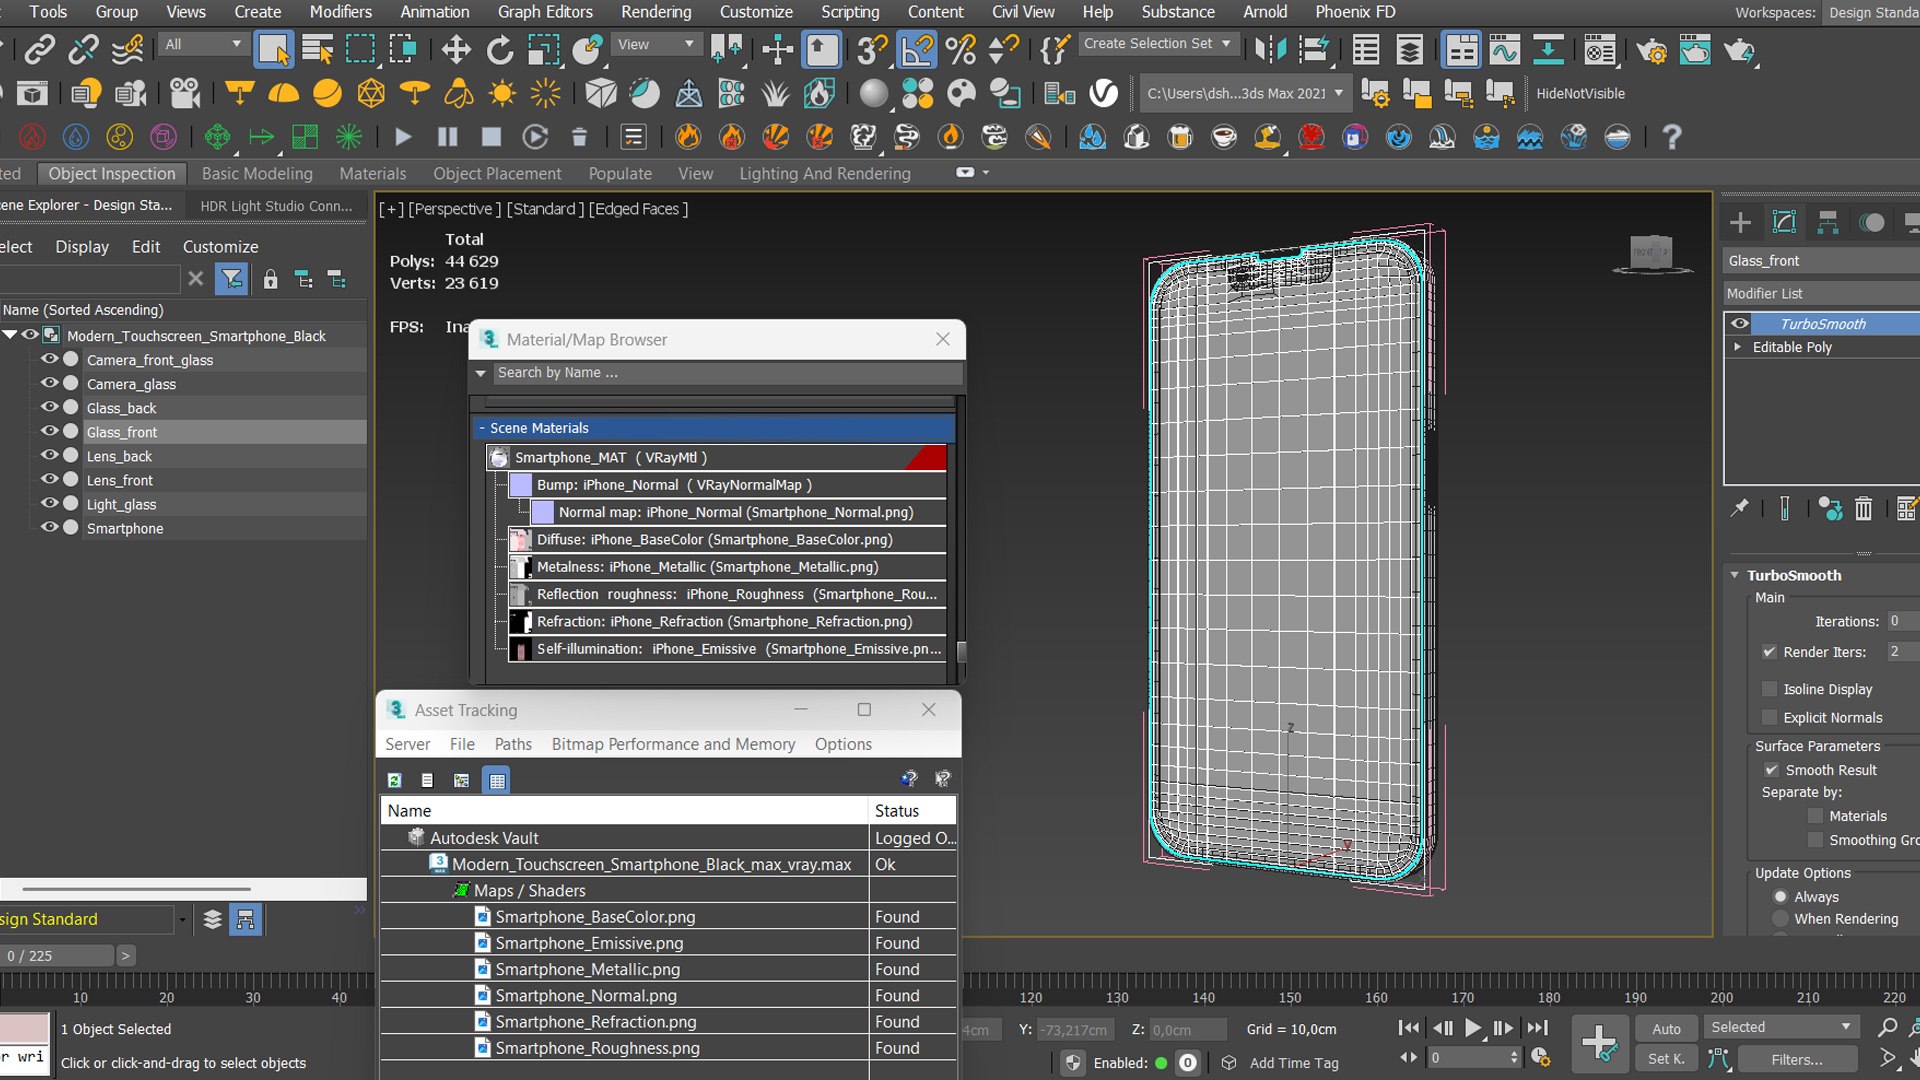The height and width of the screenshot is (1080, 1920).
Task: Click the Select Object arrow tool
Action: (x=273, y=49)
